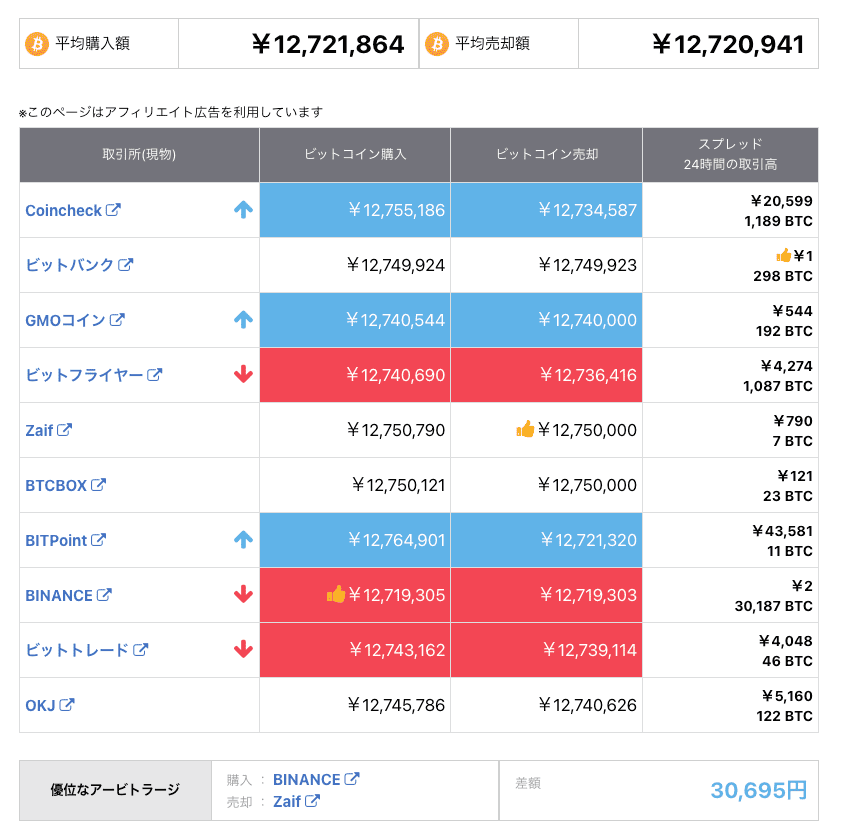Click the red down arrow in ビットフライヤー row
Image resolution: width=853 pixels, height=830 pixels.
(243, 375)
